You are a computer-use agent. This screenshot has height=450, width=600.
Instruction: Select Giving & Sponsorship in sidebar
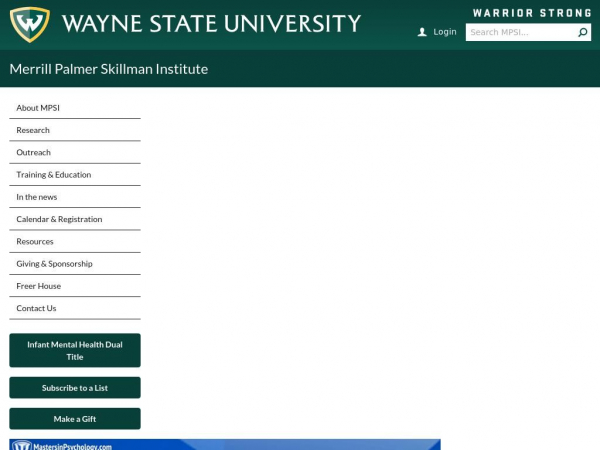[x=75, y=264]
